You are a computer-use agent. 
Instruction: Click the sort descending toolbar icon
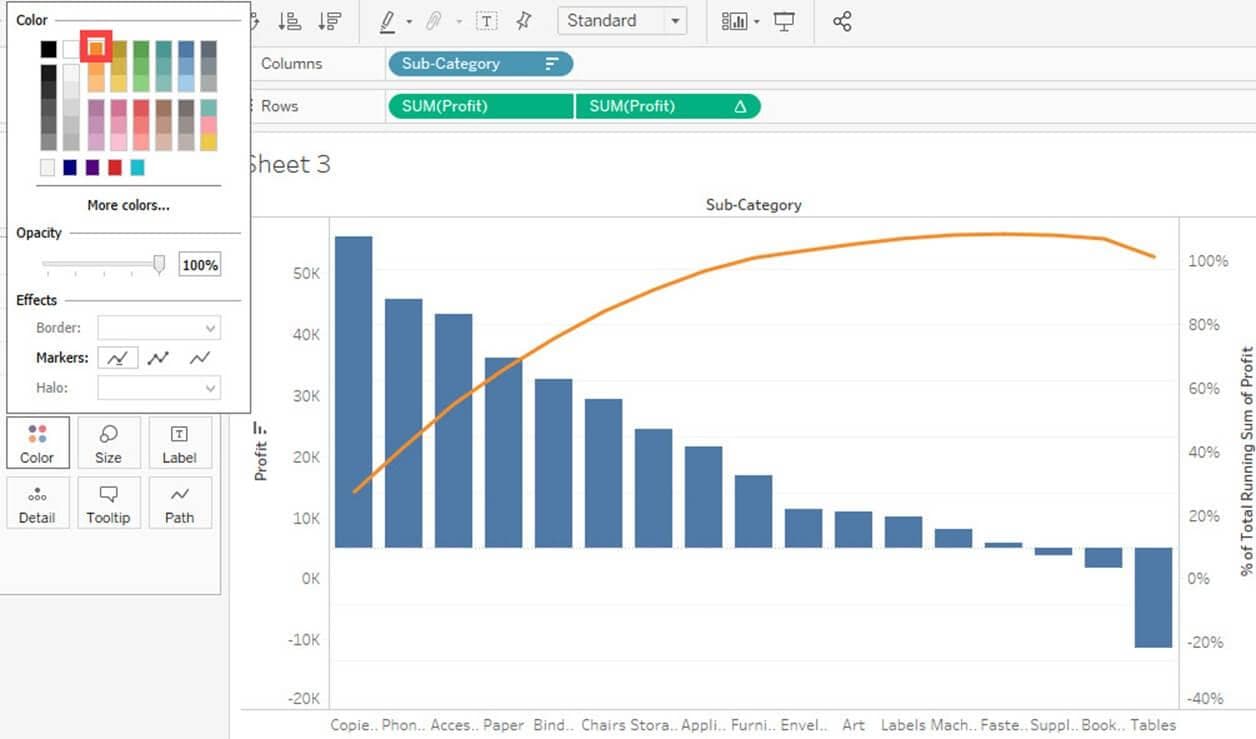(330, 20)
